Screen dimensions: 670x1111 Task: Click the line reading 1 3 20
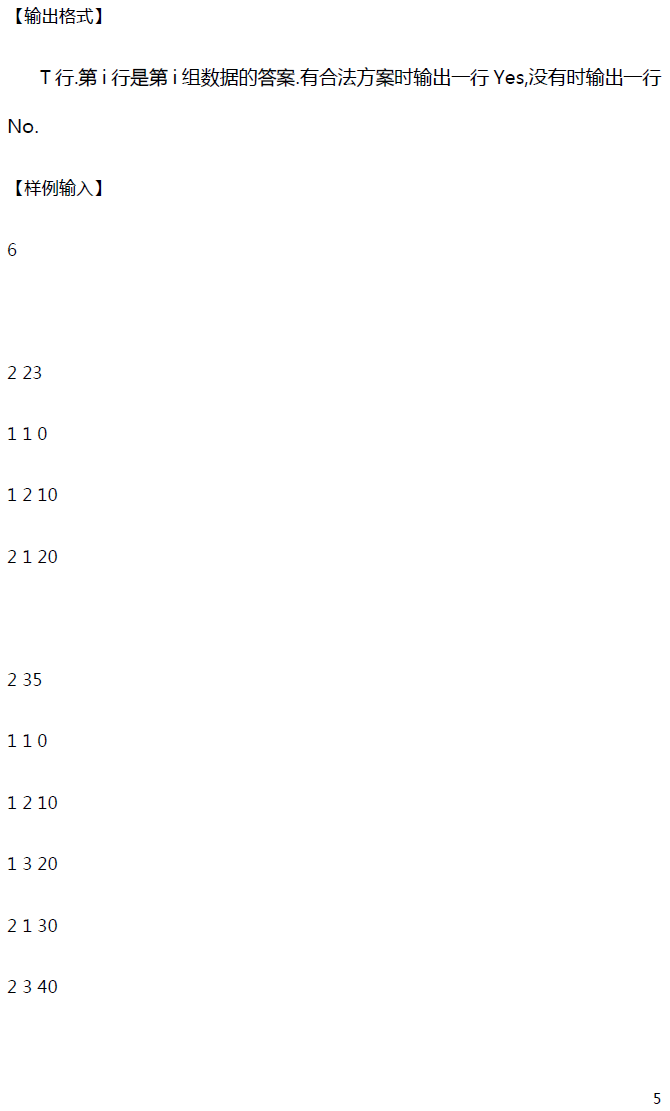point(33,864)
